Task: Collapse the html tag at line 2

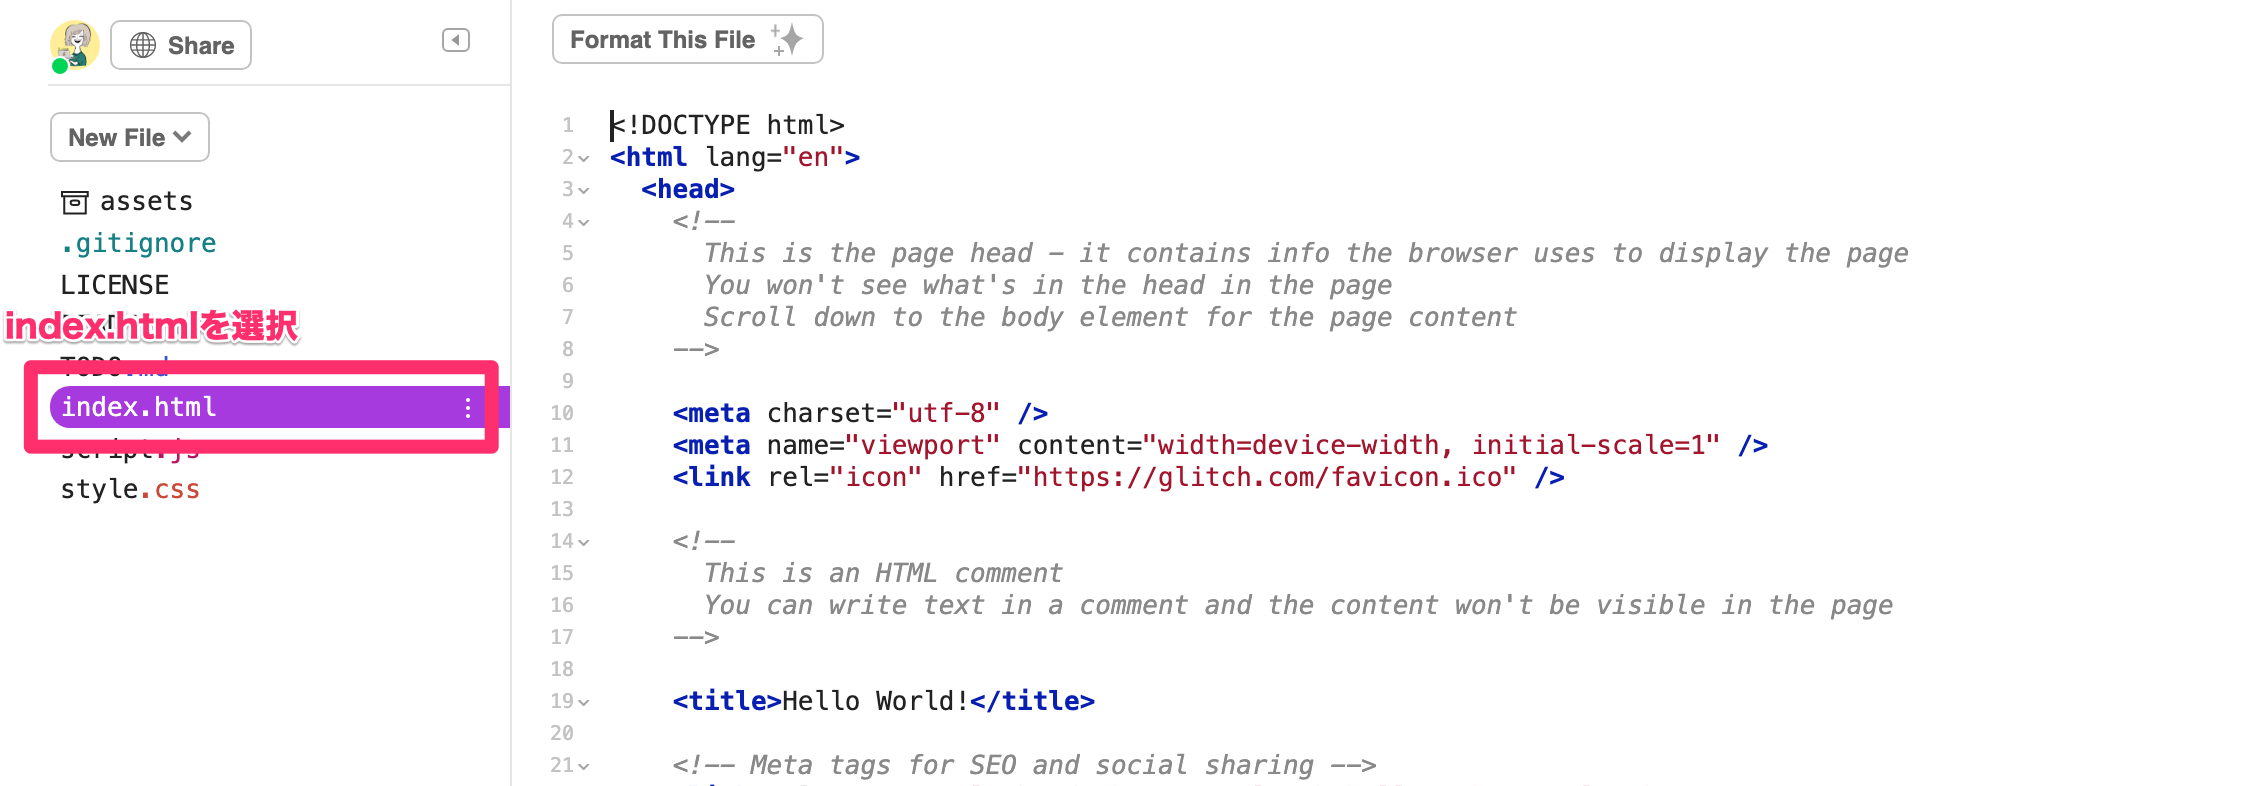Action: pos(584,158)
